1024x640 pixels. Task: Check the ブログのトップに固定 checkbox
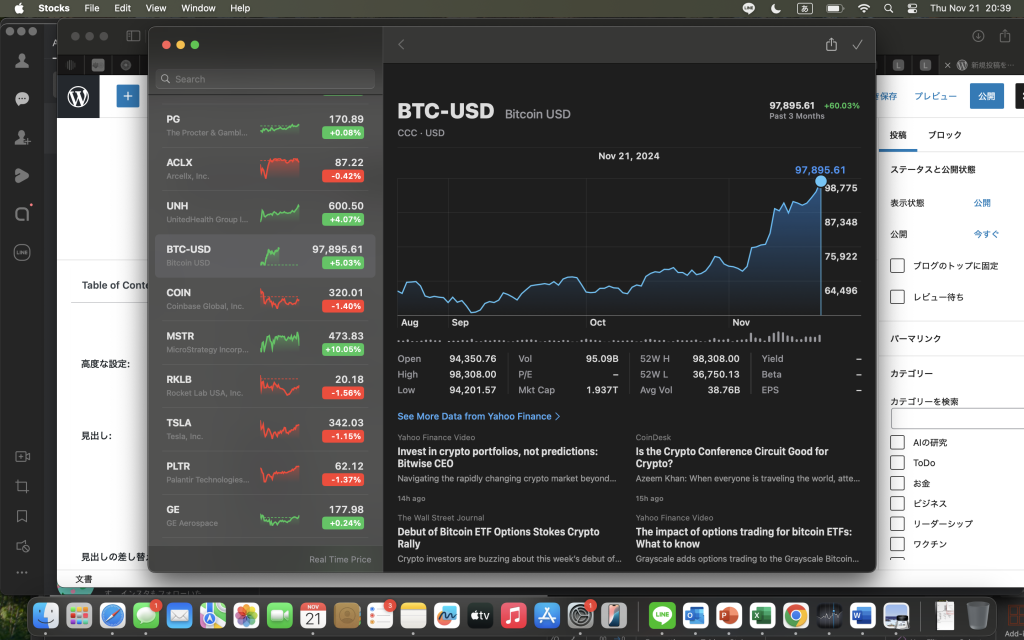[896, 265]
